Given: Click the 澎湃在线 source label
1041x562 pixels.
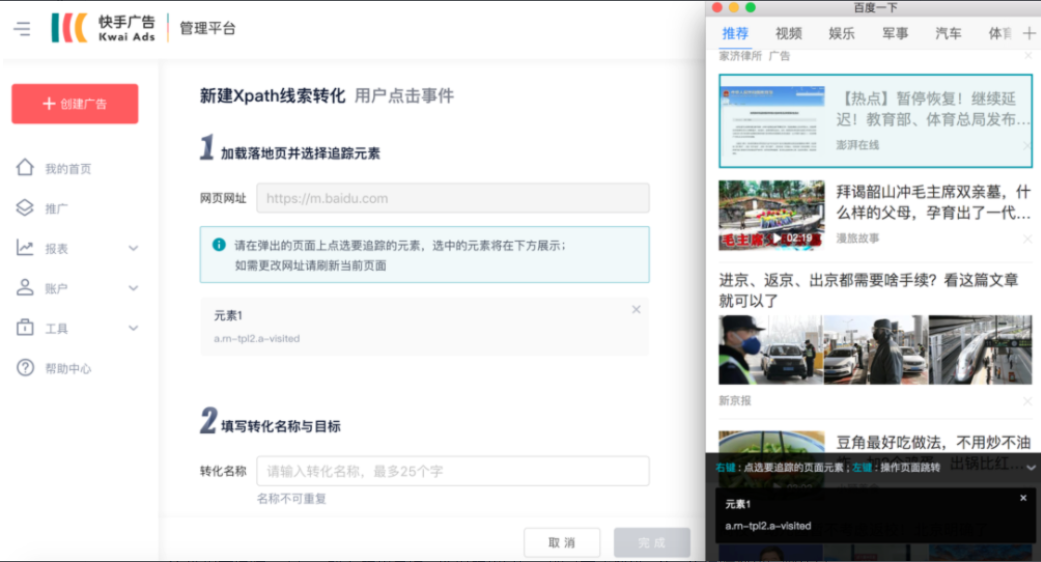Looking at the screenshot, I should [x=857, y=145].
